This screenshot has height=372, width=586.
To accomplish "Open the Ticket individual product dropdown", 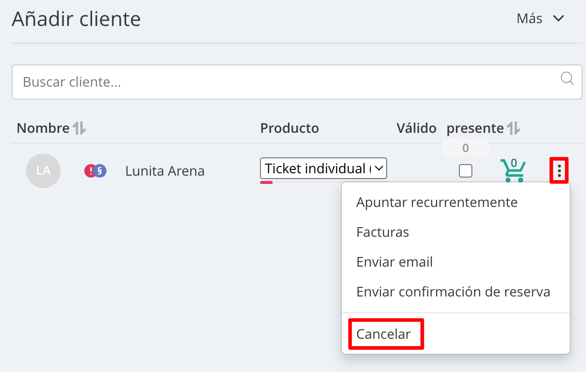I will [323, 168].
